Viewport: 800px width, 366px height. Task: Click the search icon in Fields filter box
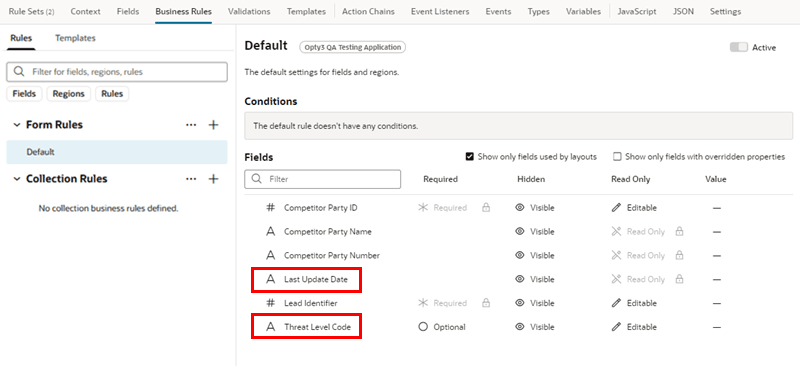pyautogui.click(x=257, y=179)
